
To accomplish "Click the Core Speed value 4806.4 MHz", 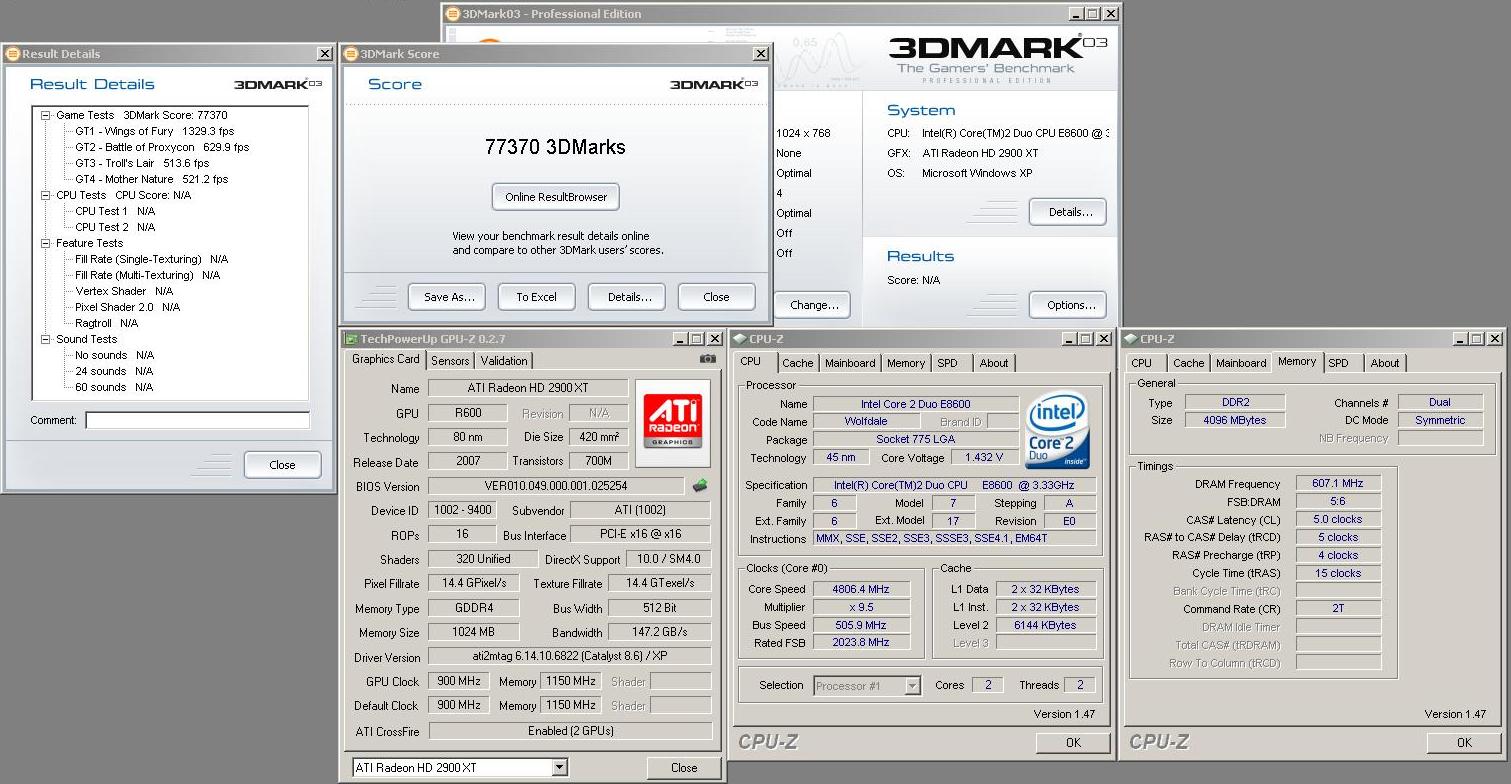I will coord(861,589).
